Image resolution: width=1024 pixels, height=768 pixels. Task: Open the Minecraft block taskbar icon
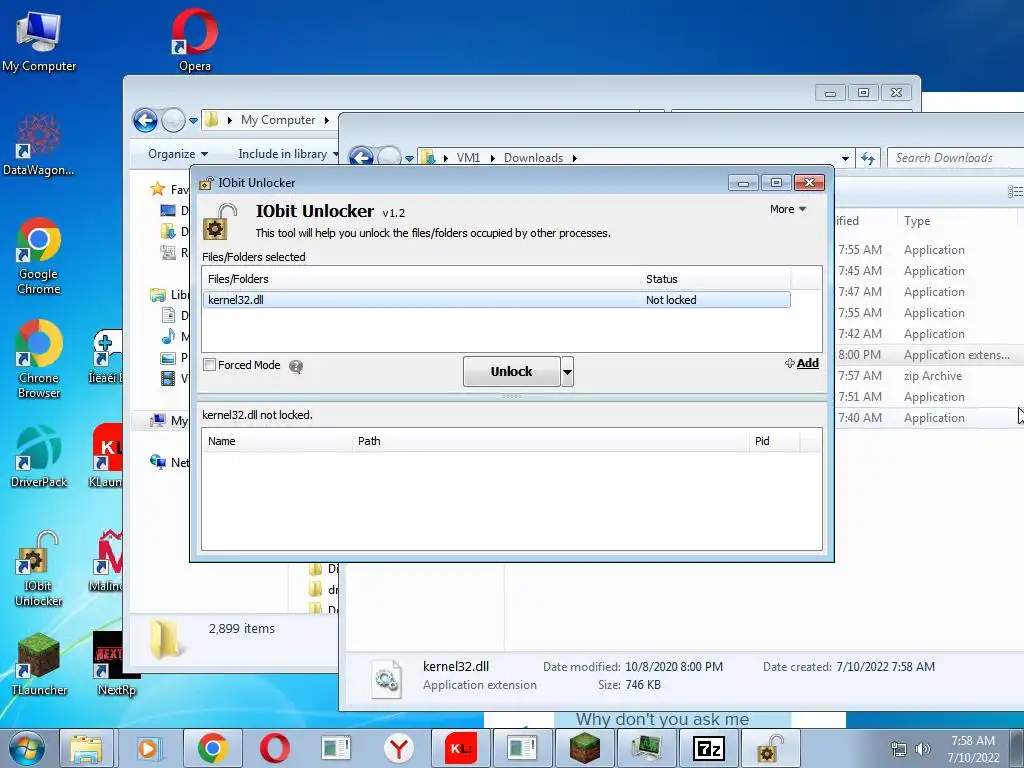pos(584,748)
